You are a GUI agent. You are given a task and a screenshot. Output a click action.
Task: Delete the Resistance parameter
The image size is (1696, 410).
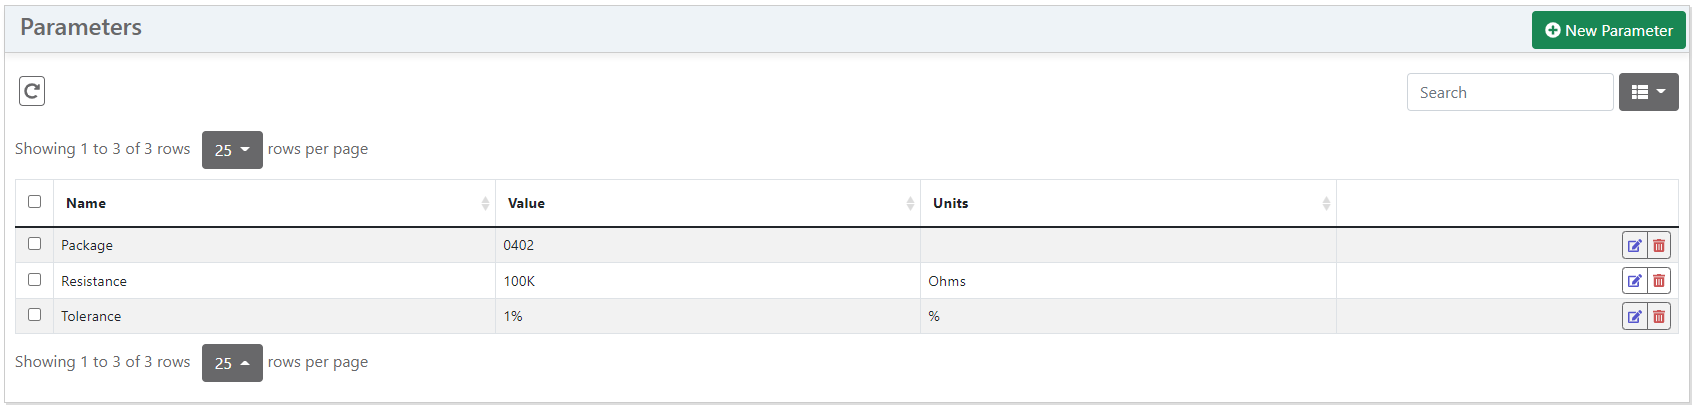coord(1659,281)
